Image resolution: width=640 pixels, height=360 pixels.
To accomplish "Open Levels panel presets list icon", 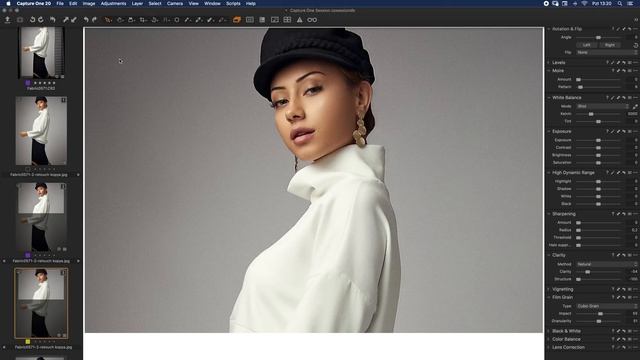I will (x=630, y=62).
